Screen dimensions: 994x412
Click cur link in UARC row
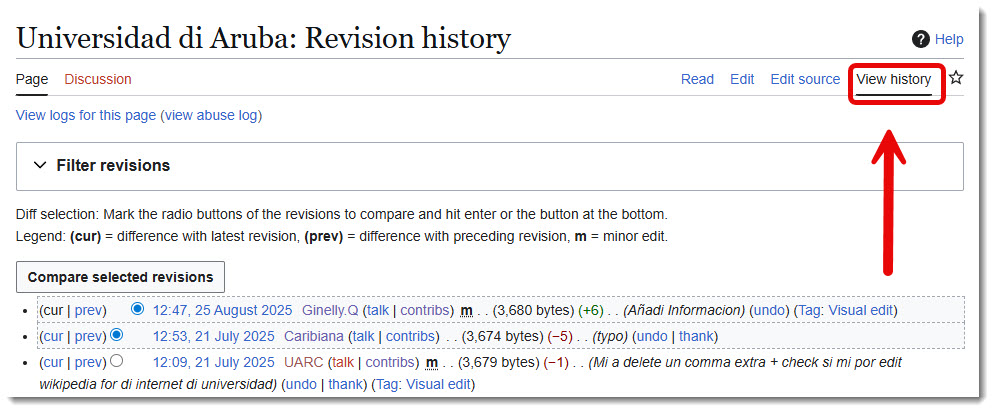[x=53, y=363]
